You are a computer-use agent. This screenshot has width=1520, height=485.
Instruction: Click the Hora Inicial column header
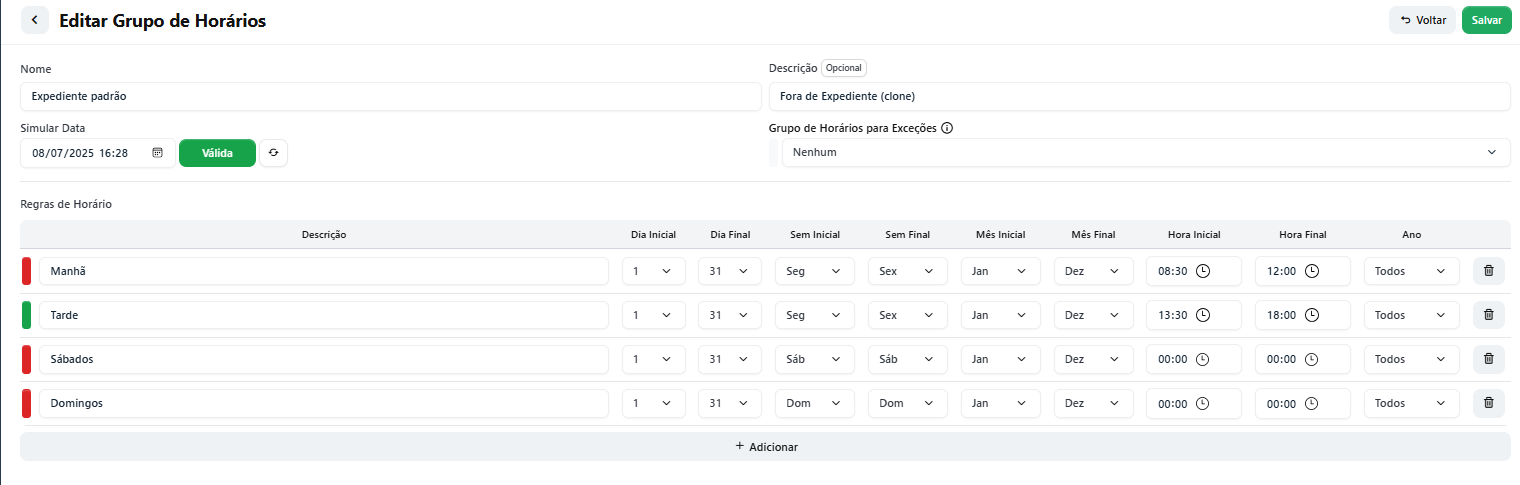pyautogui.click(x=1194, y=235)
